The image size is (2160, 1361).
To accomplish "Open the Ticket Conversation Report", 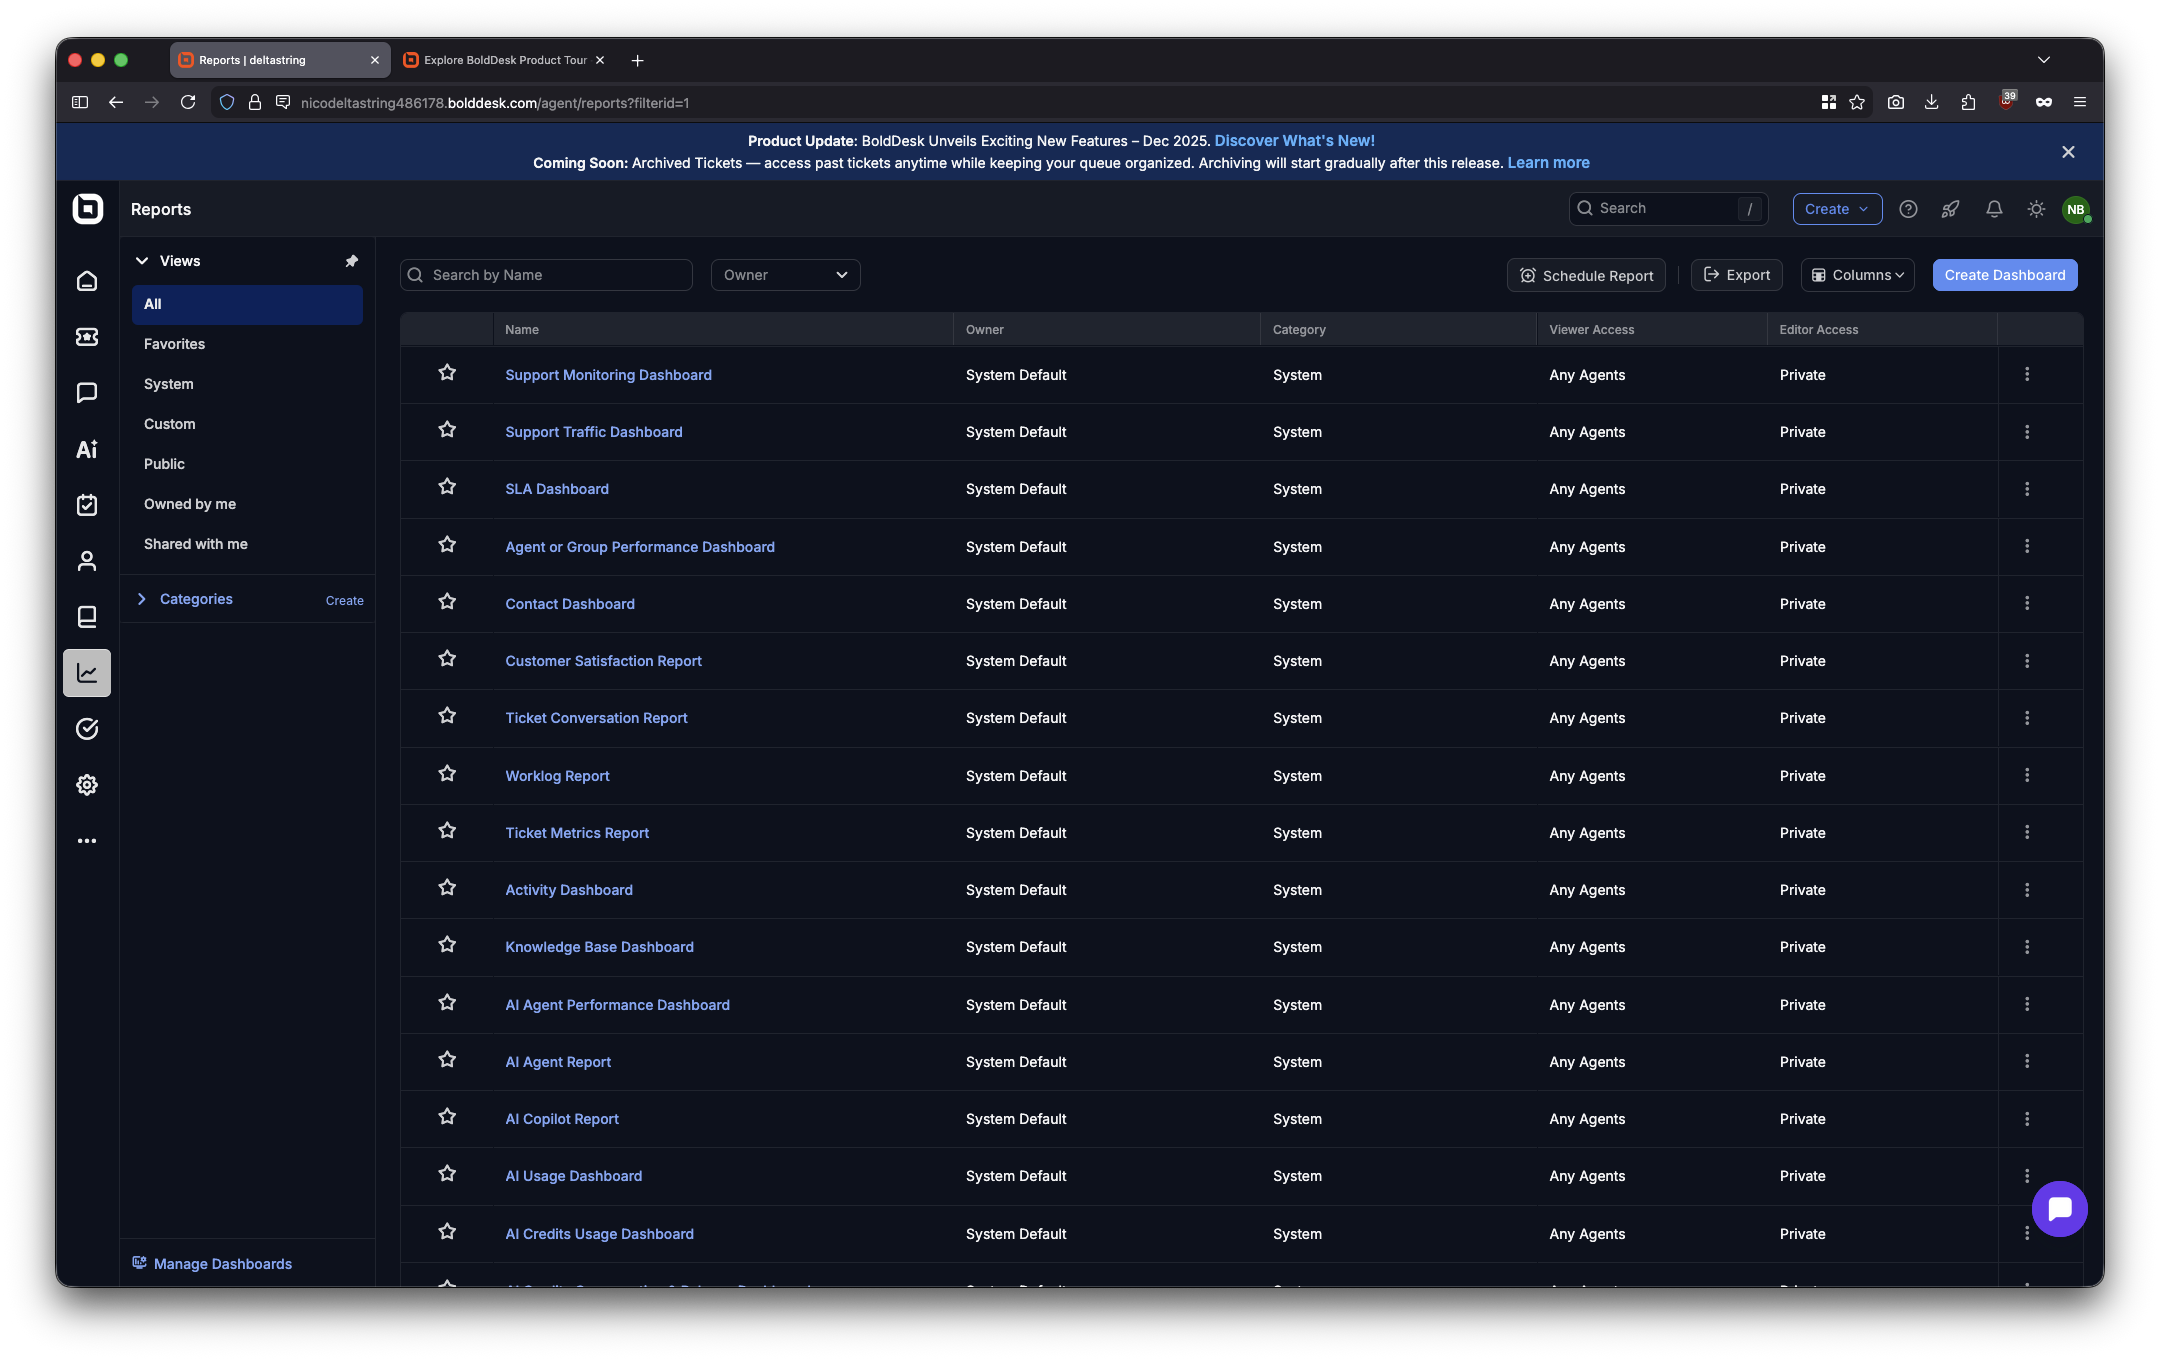I will coord(596,718).
